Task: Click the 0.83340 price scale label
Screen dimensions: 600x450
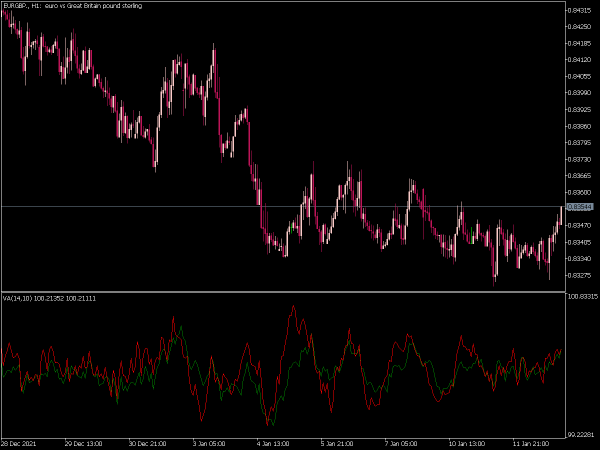Action: [580, 259]
